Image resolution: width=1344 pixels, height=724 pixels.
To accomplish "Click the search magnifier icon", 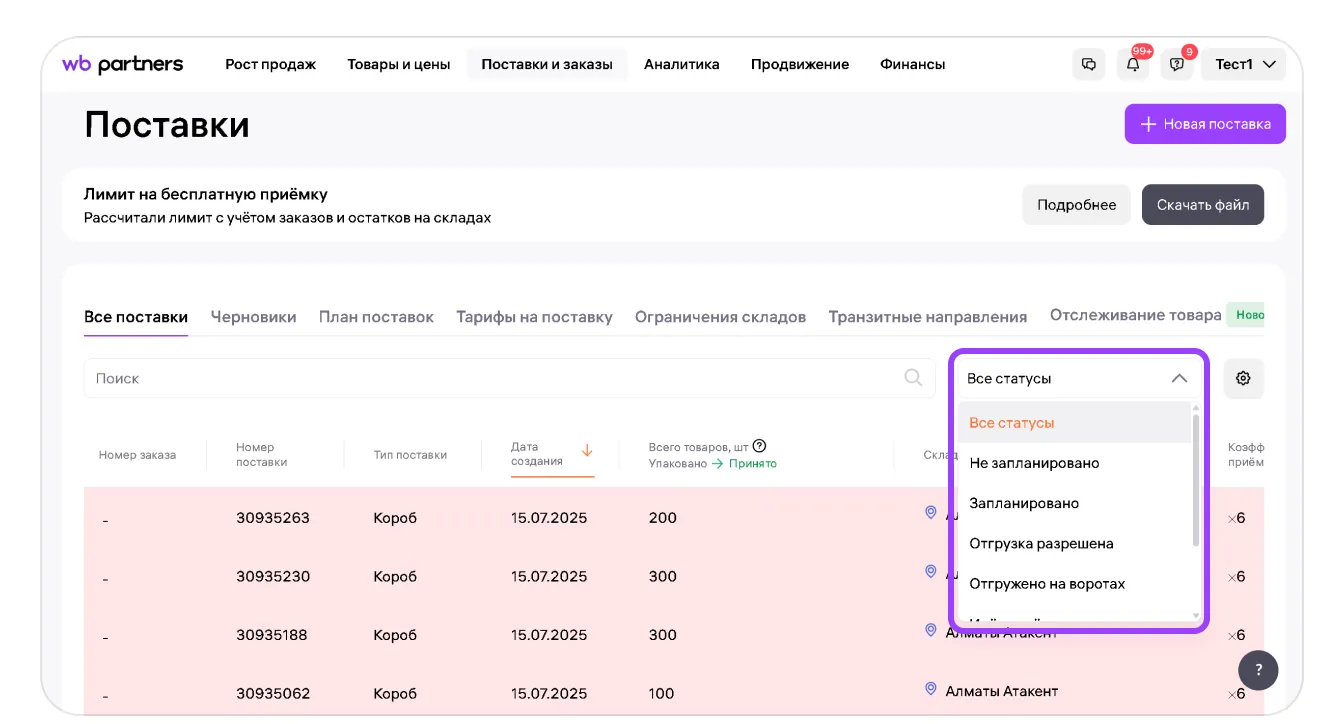I will coord(913,377).
